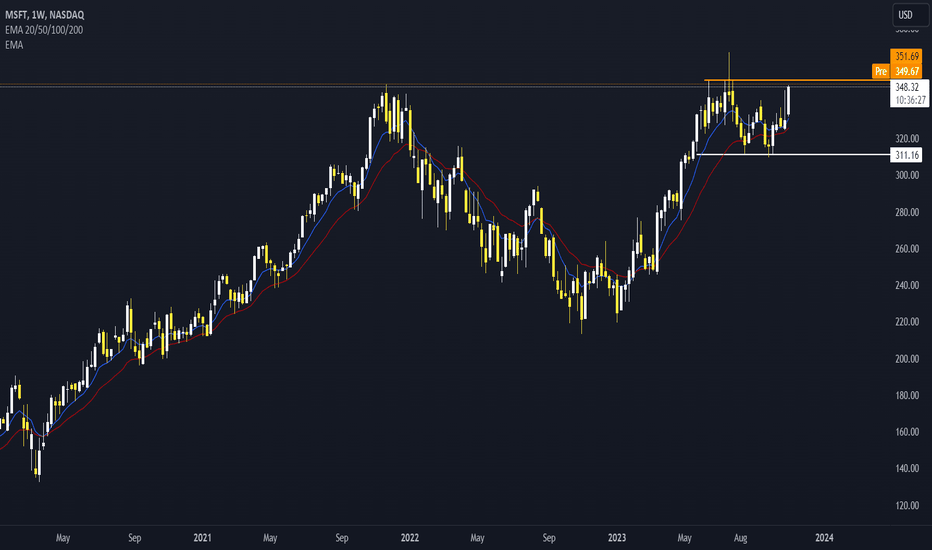Viewport: 932px width, 550px height.
Task: Click the MSFT, 1W, NASDAQ symbol title
Action: (45, 15)
